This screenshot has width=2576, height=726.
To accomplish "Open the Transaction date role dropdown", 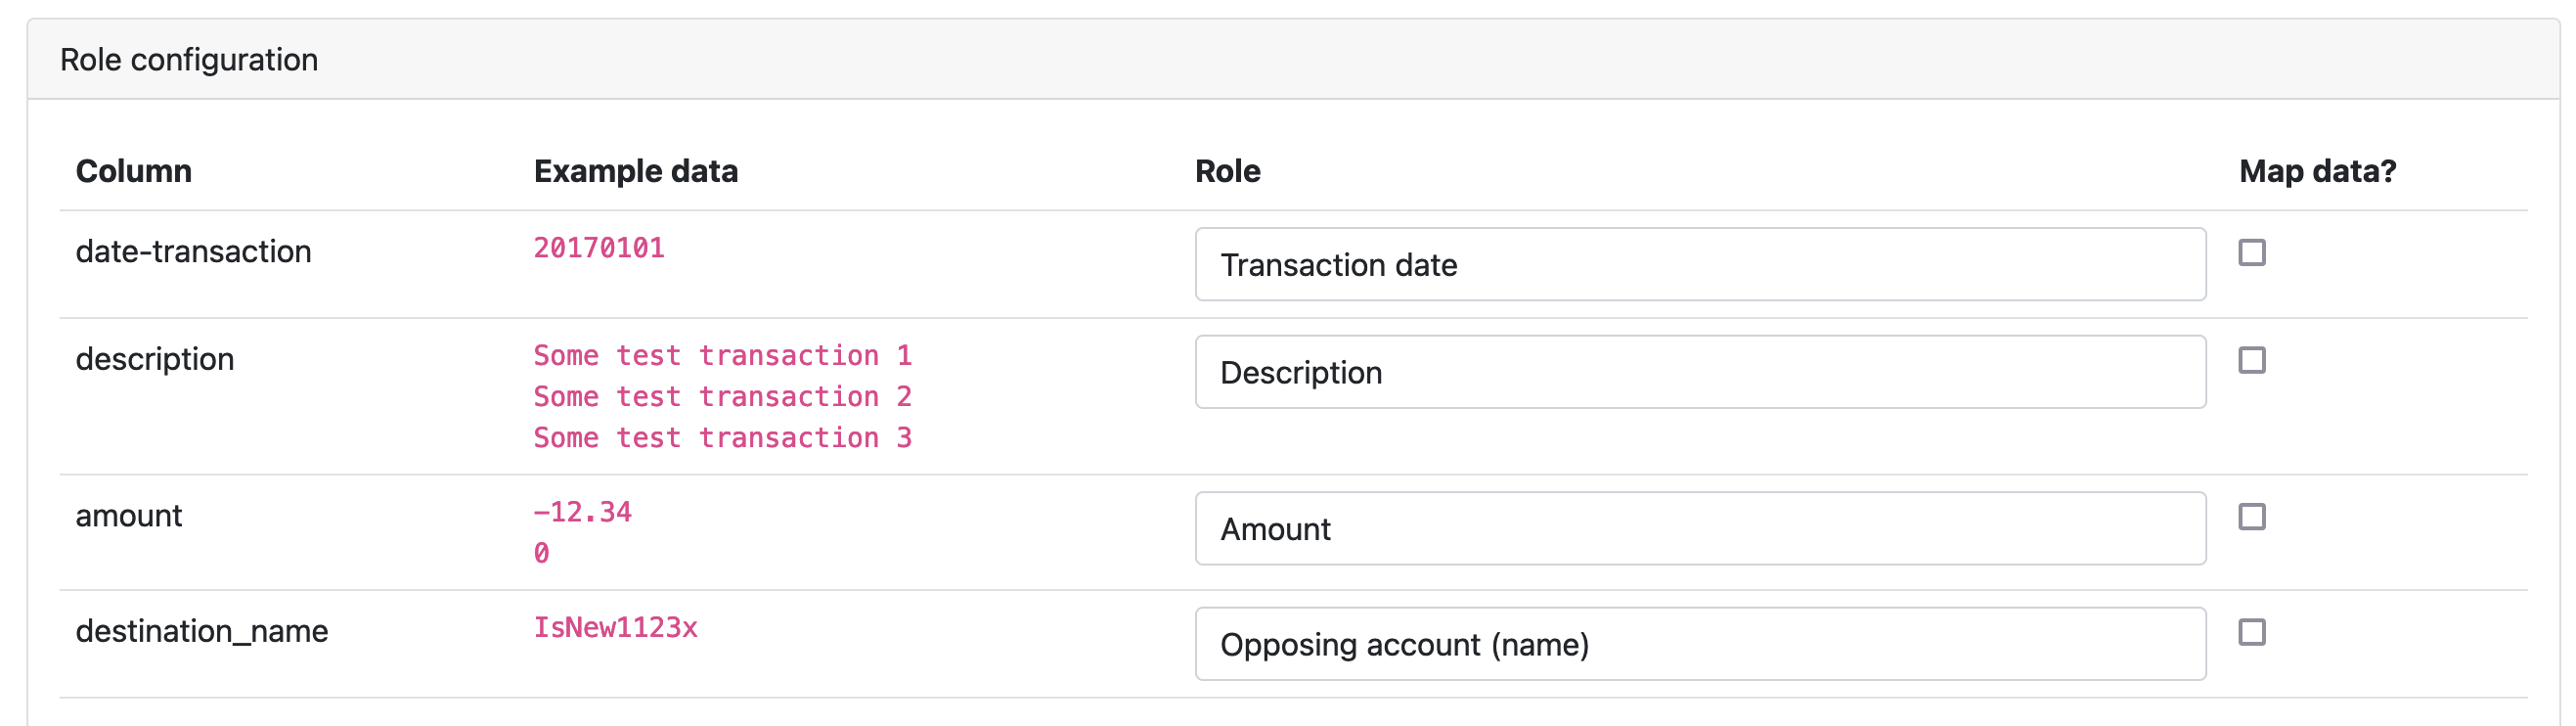I will coord(1700,264).
